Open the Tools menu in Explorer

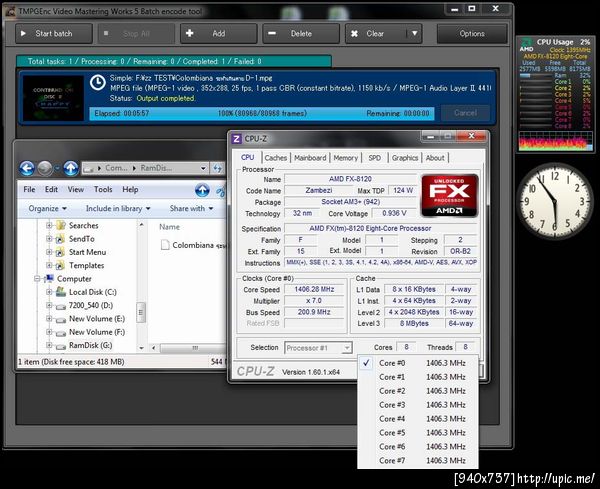pos(103,189)
